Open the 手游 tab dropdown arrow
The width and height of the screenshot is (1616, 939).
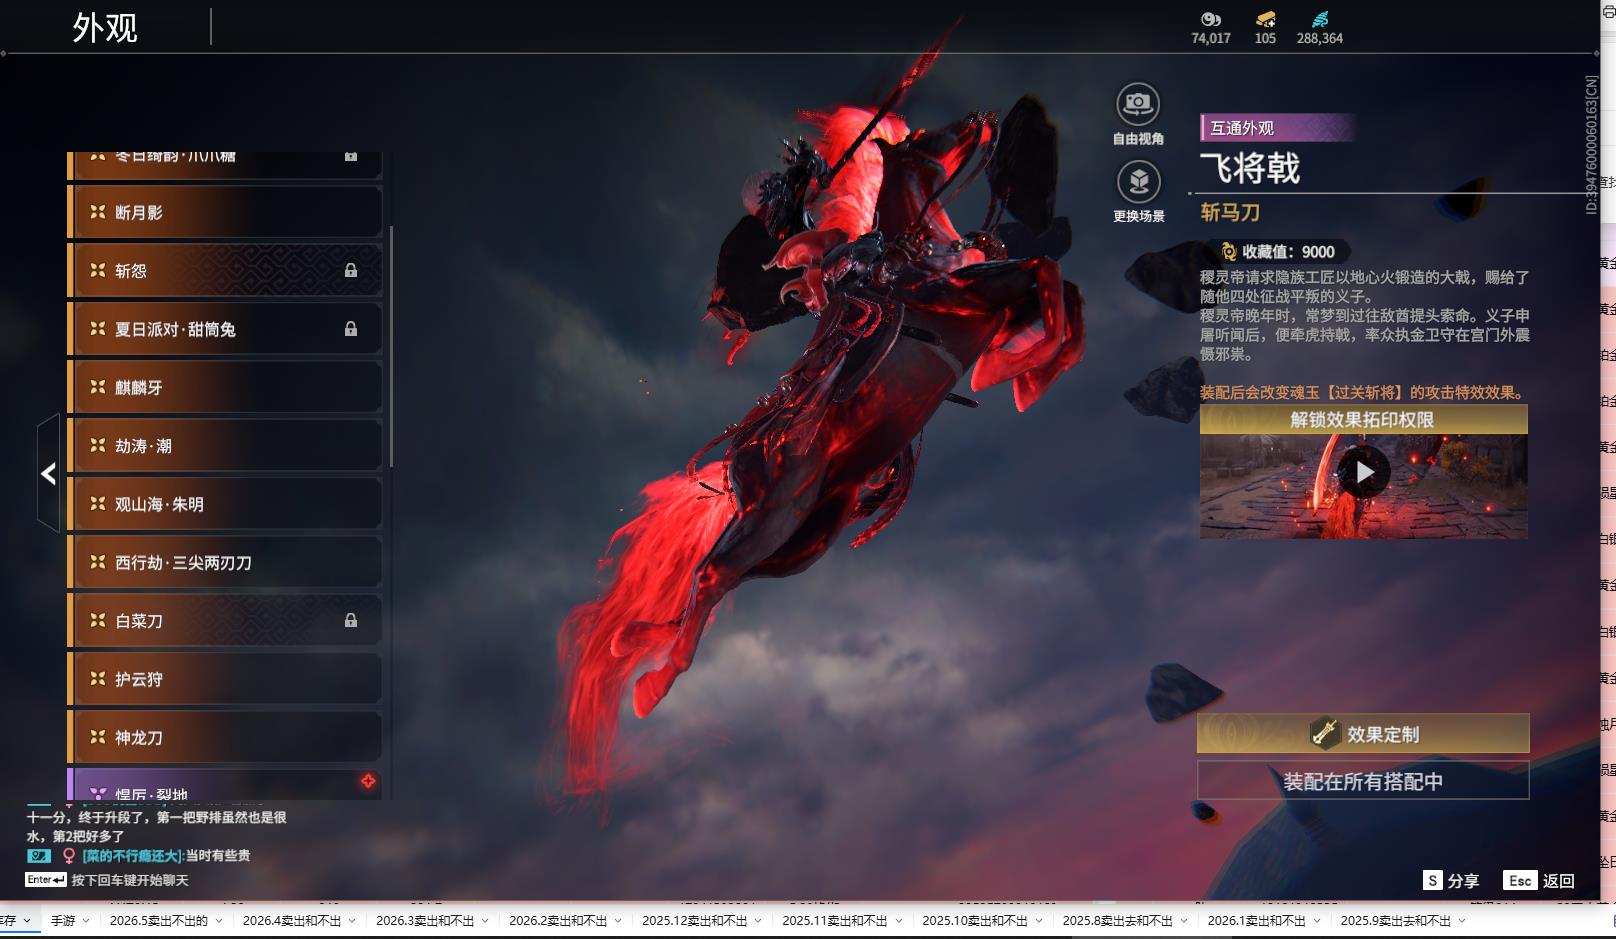click(86, 921)
